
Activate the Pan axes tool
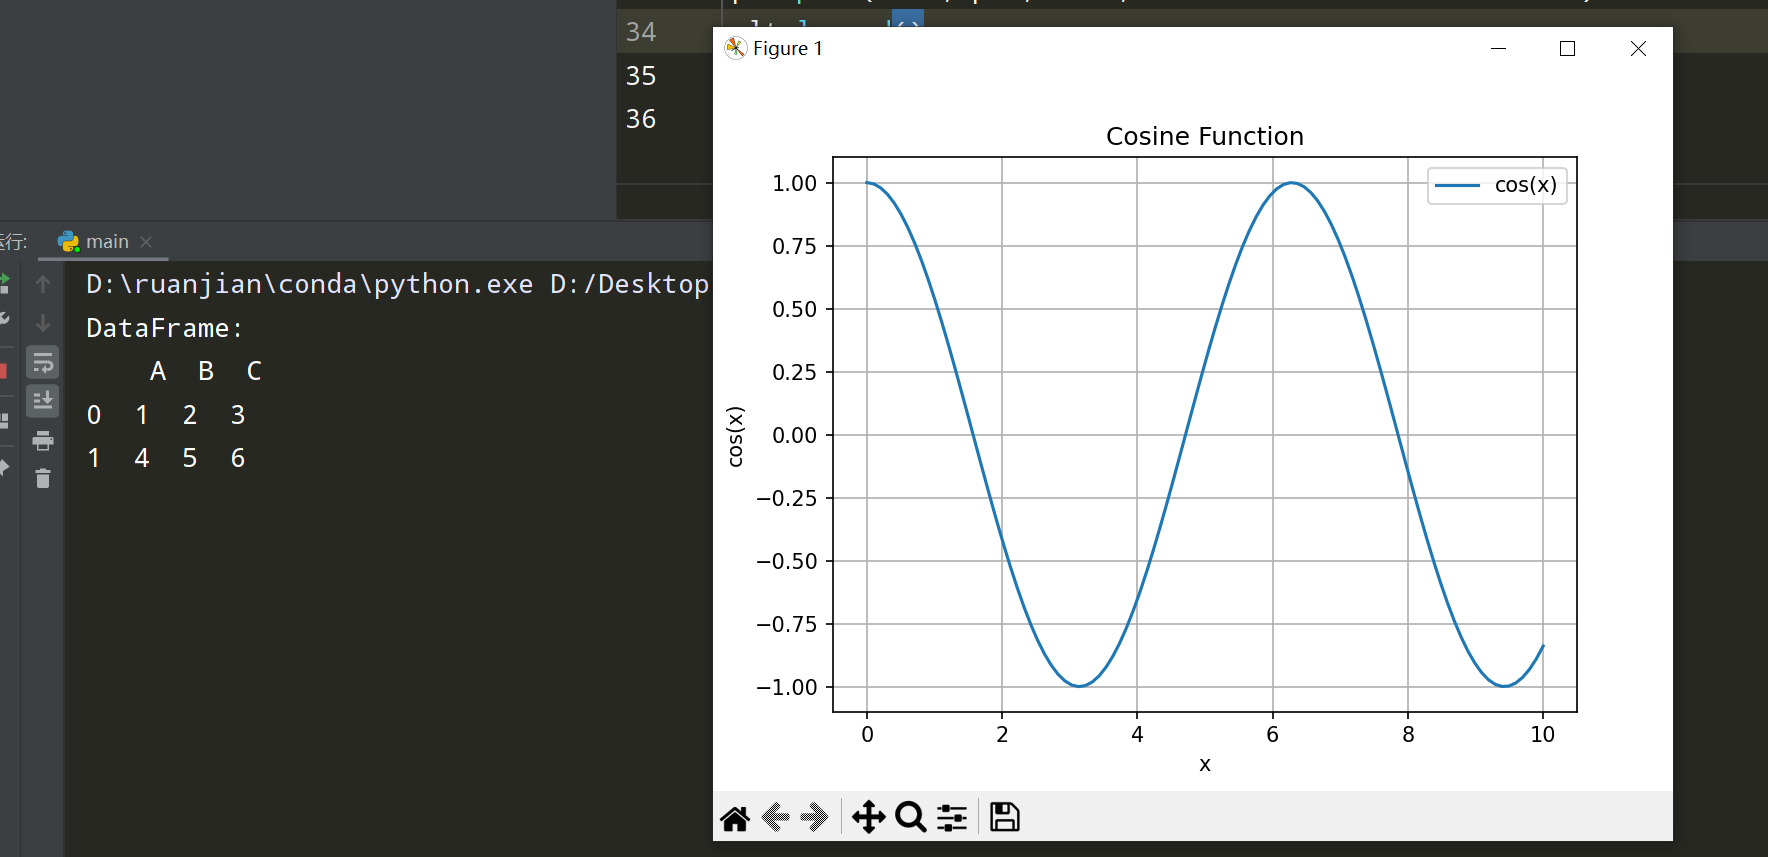pyautogui.click(x=868, y=817)
